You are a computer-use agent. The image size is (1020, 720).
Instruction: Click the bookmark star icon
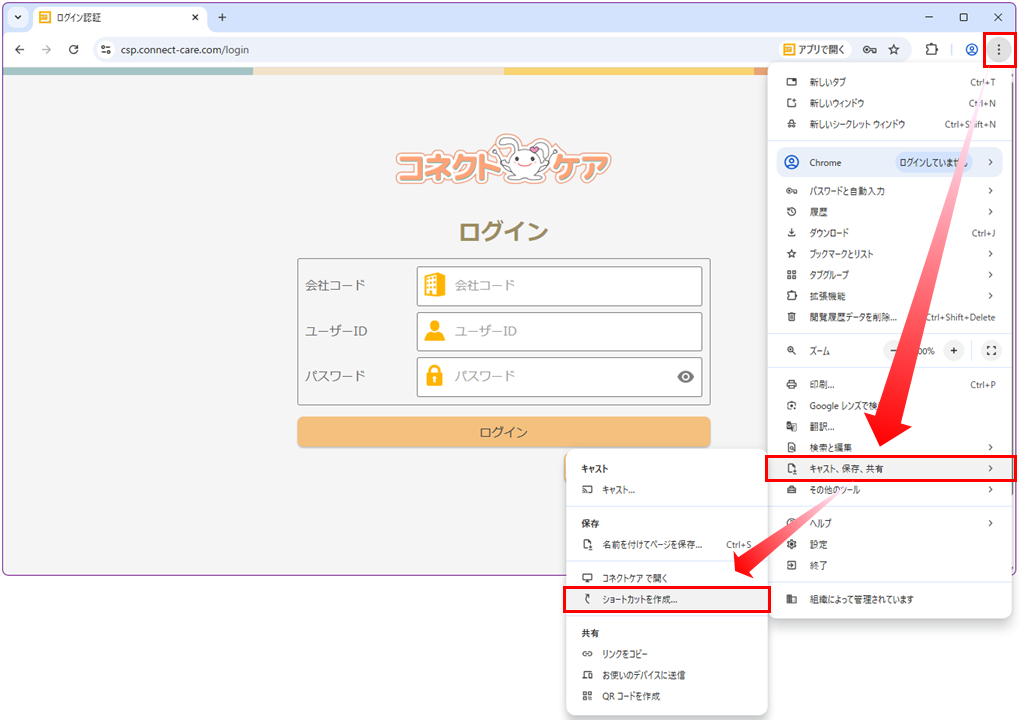tap(894, 49)
